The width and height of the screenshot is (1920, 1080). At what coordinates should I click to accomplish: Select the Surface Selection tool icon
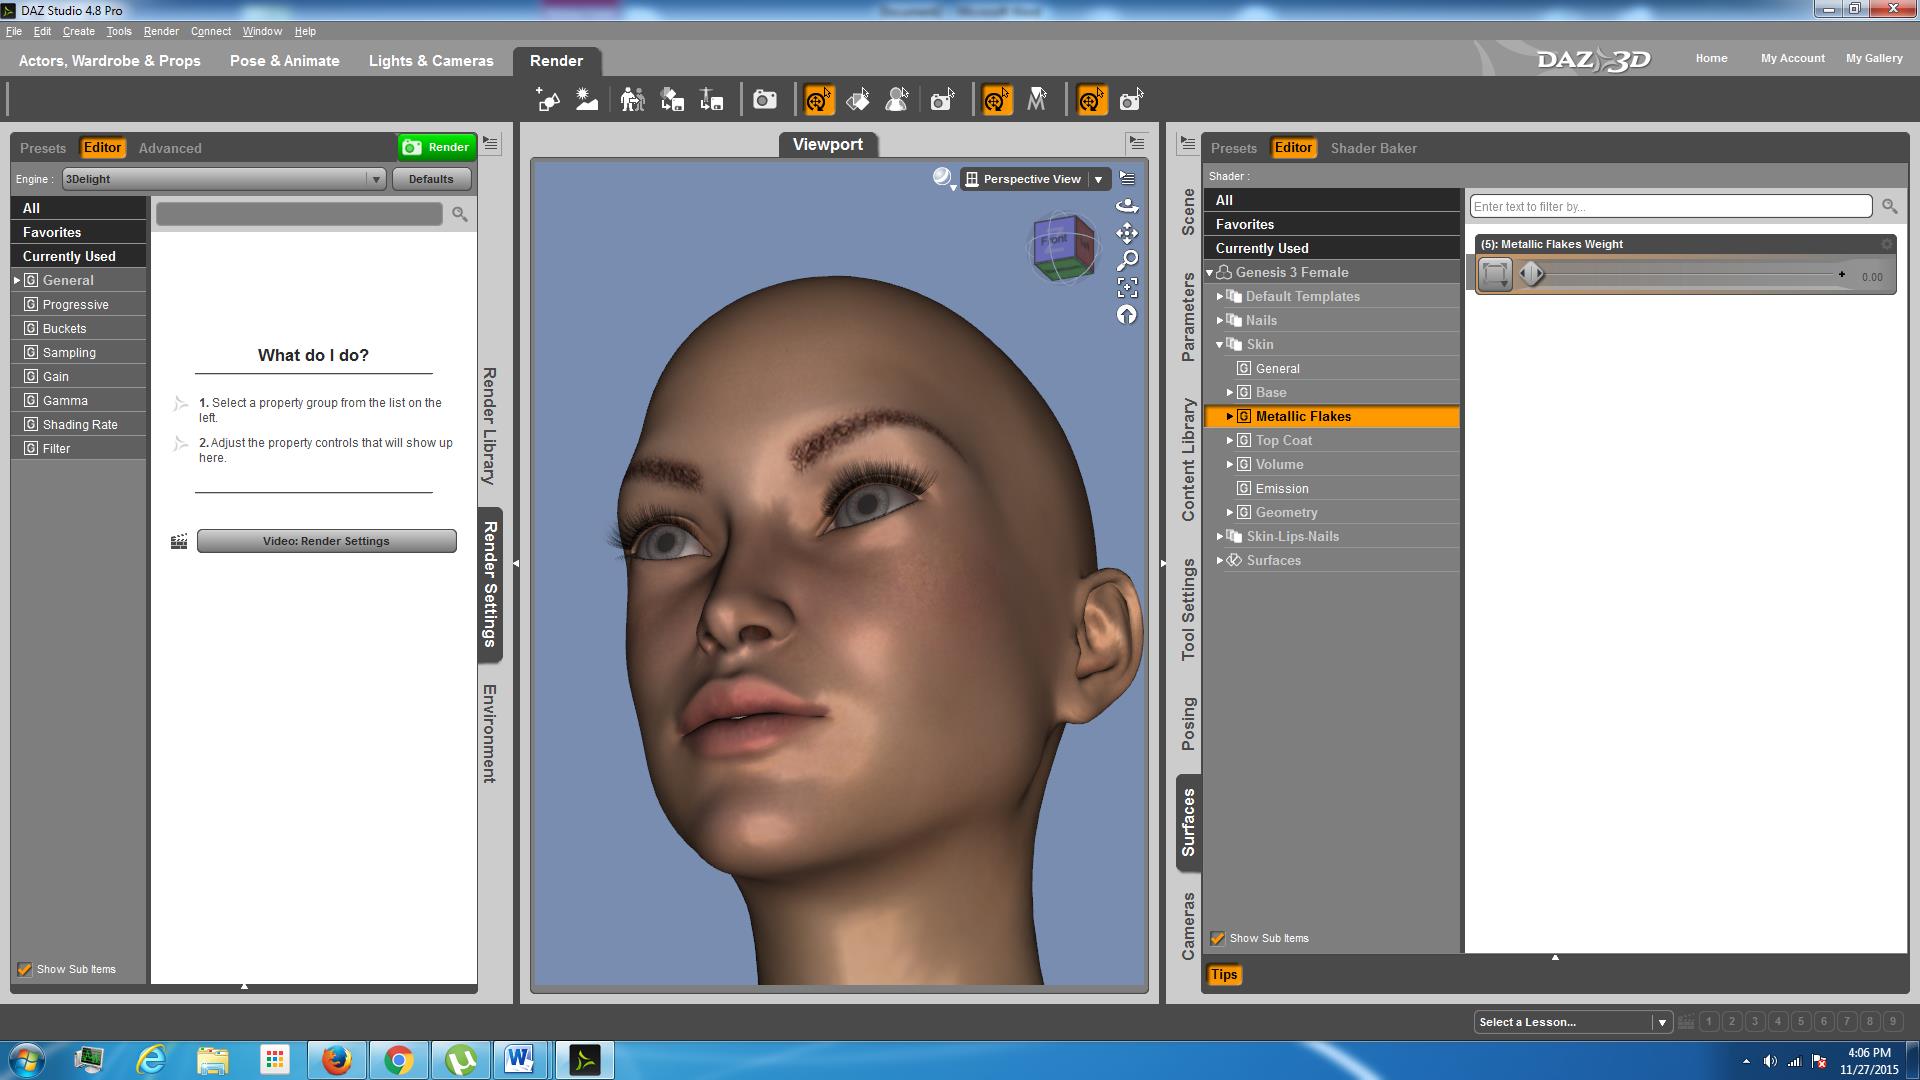click(x=857, y=100)
